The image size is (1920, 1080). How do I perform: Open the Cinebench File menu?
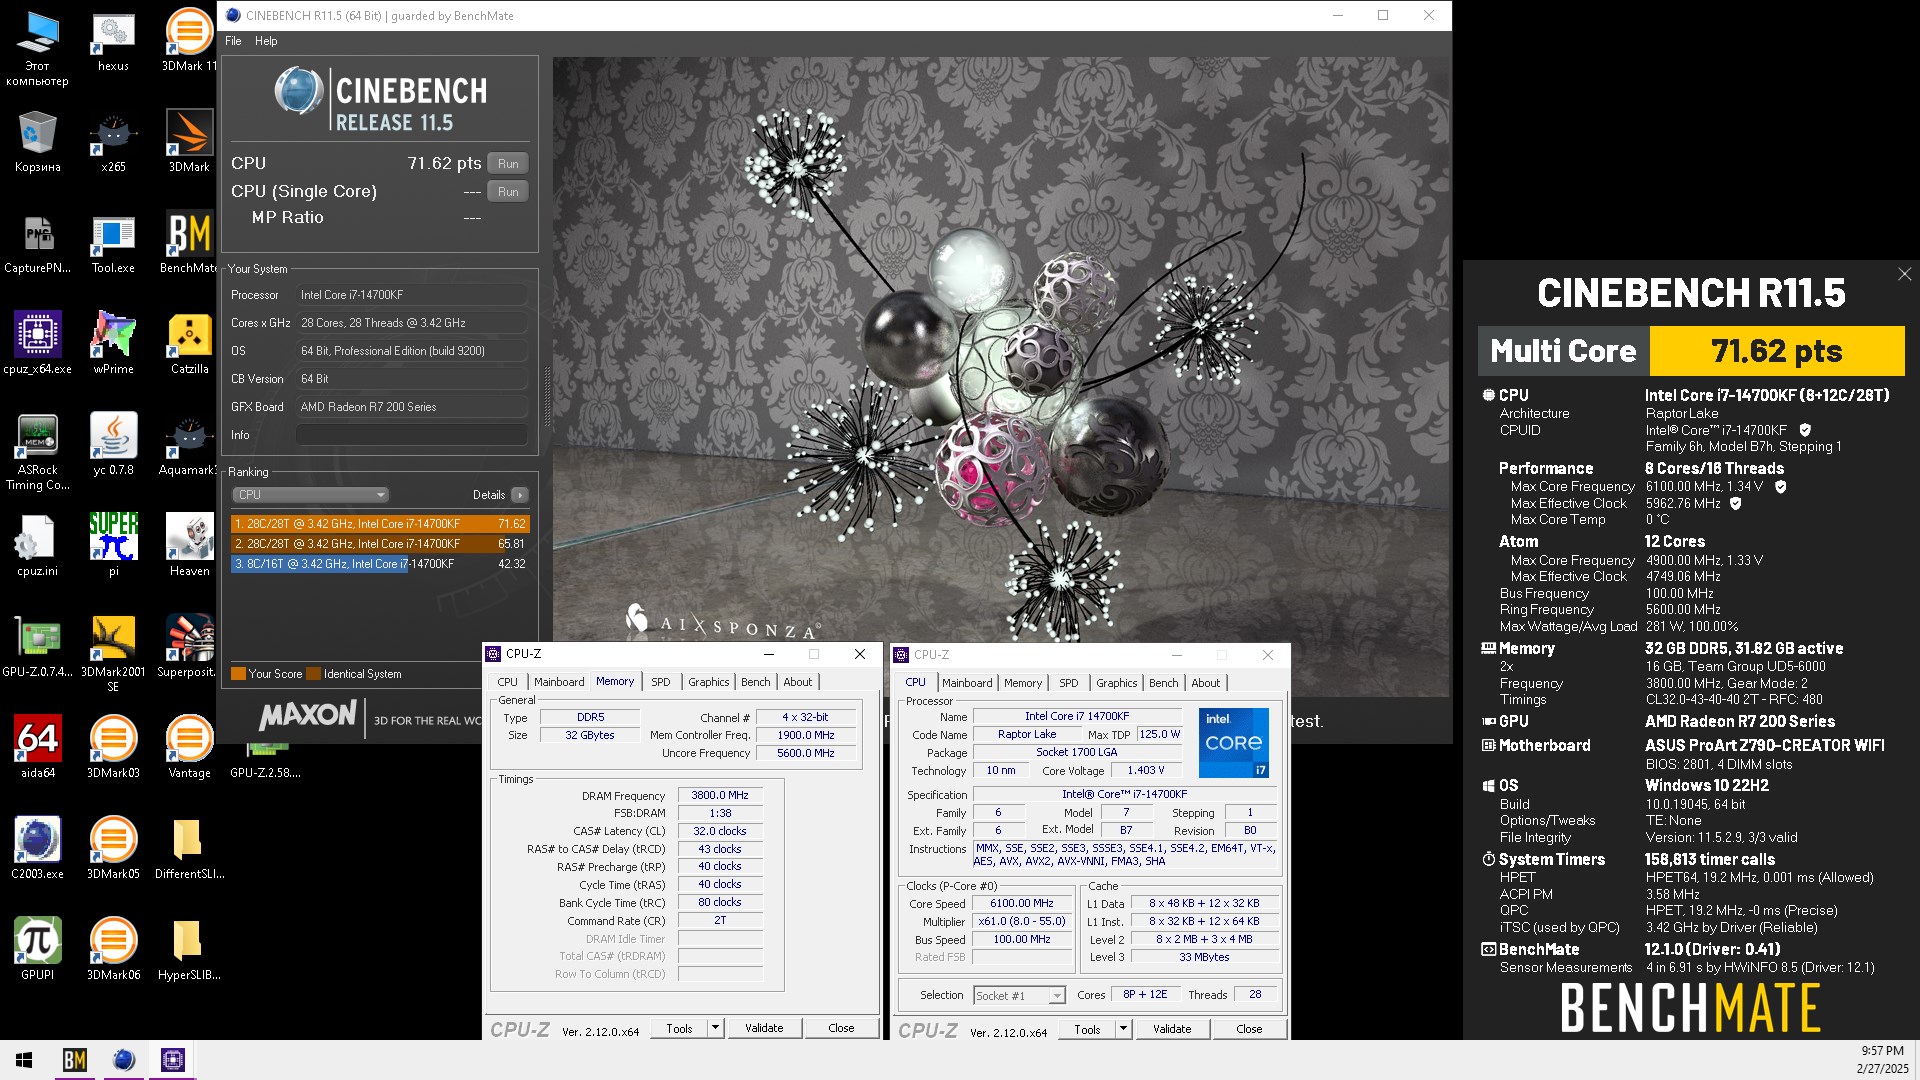click(x=233, y=41)
